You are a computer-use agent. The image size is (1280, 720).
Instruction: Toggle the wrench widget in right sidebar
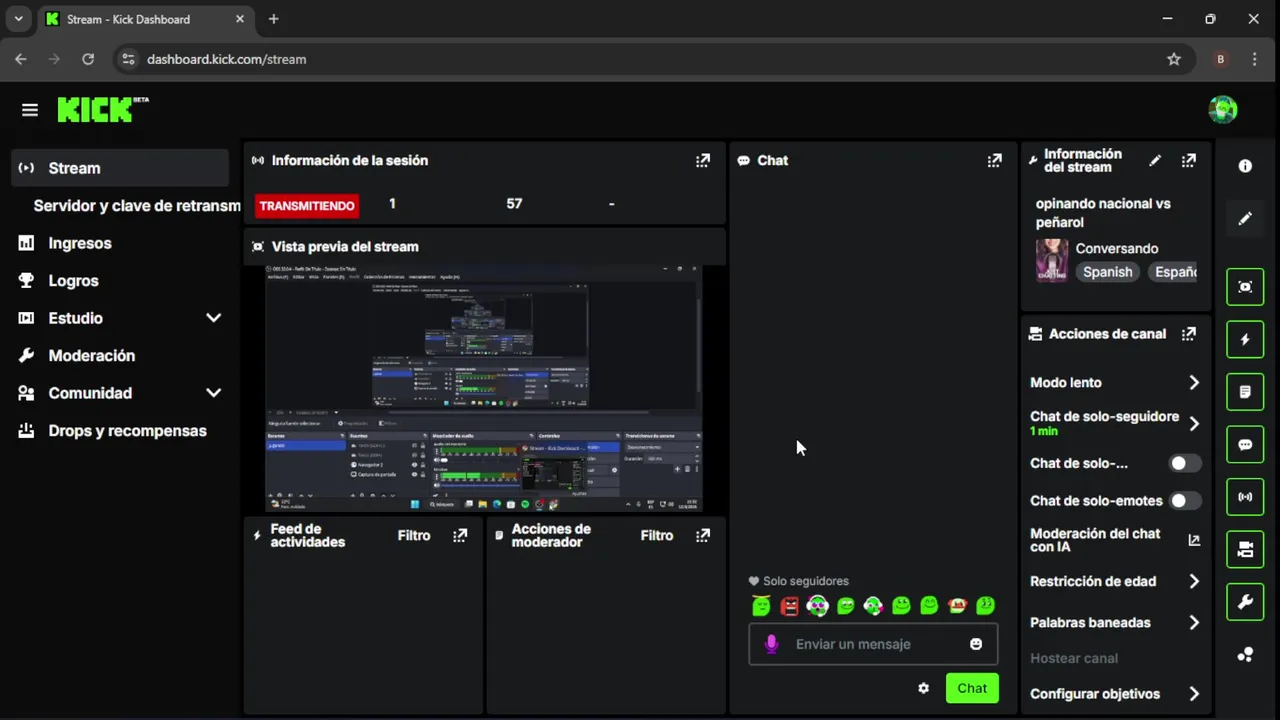(1245, 602)
